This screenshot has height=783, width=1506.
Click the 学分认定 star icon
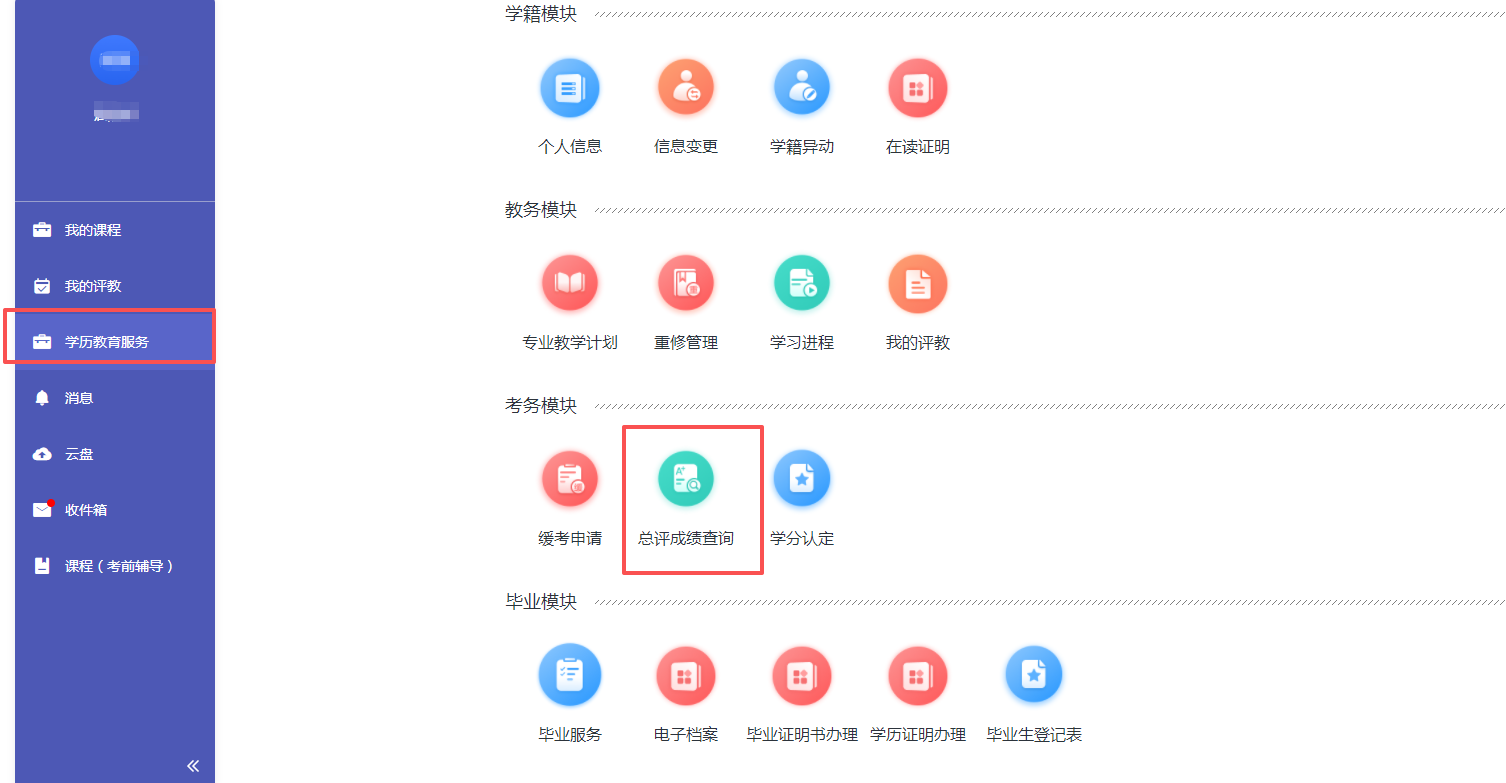coord(801,480)
